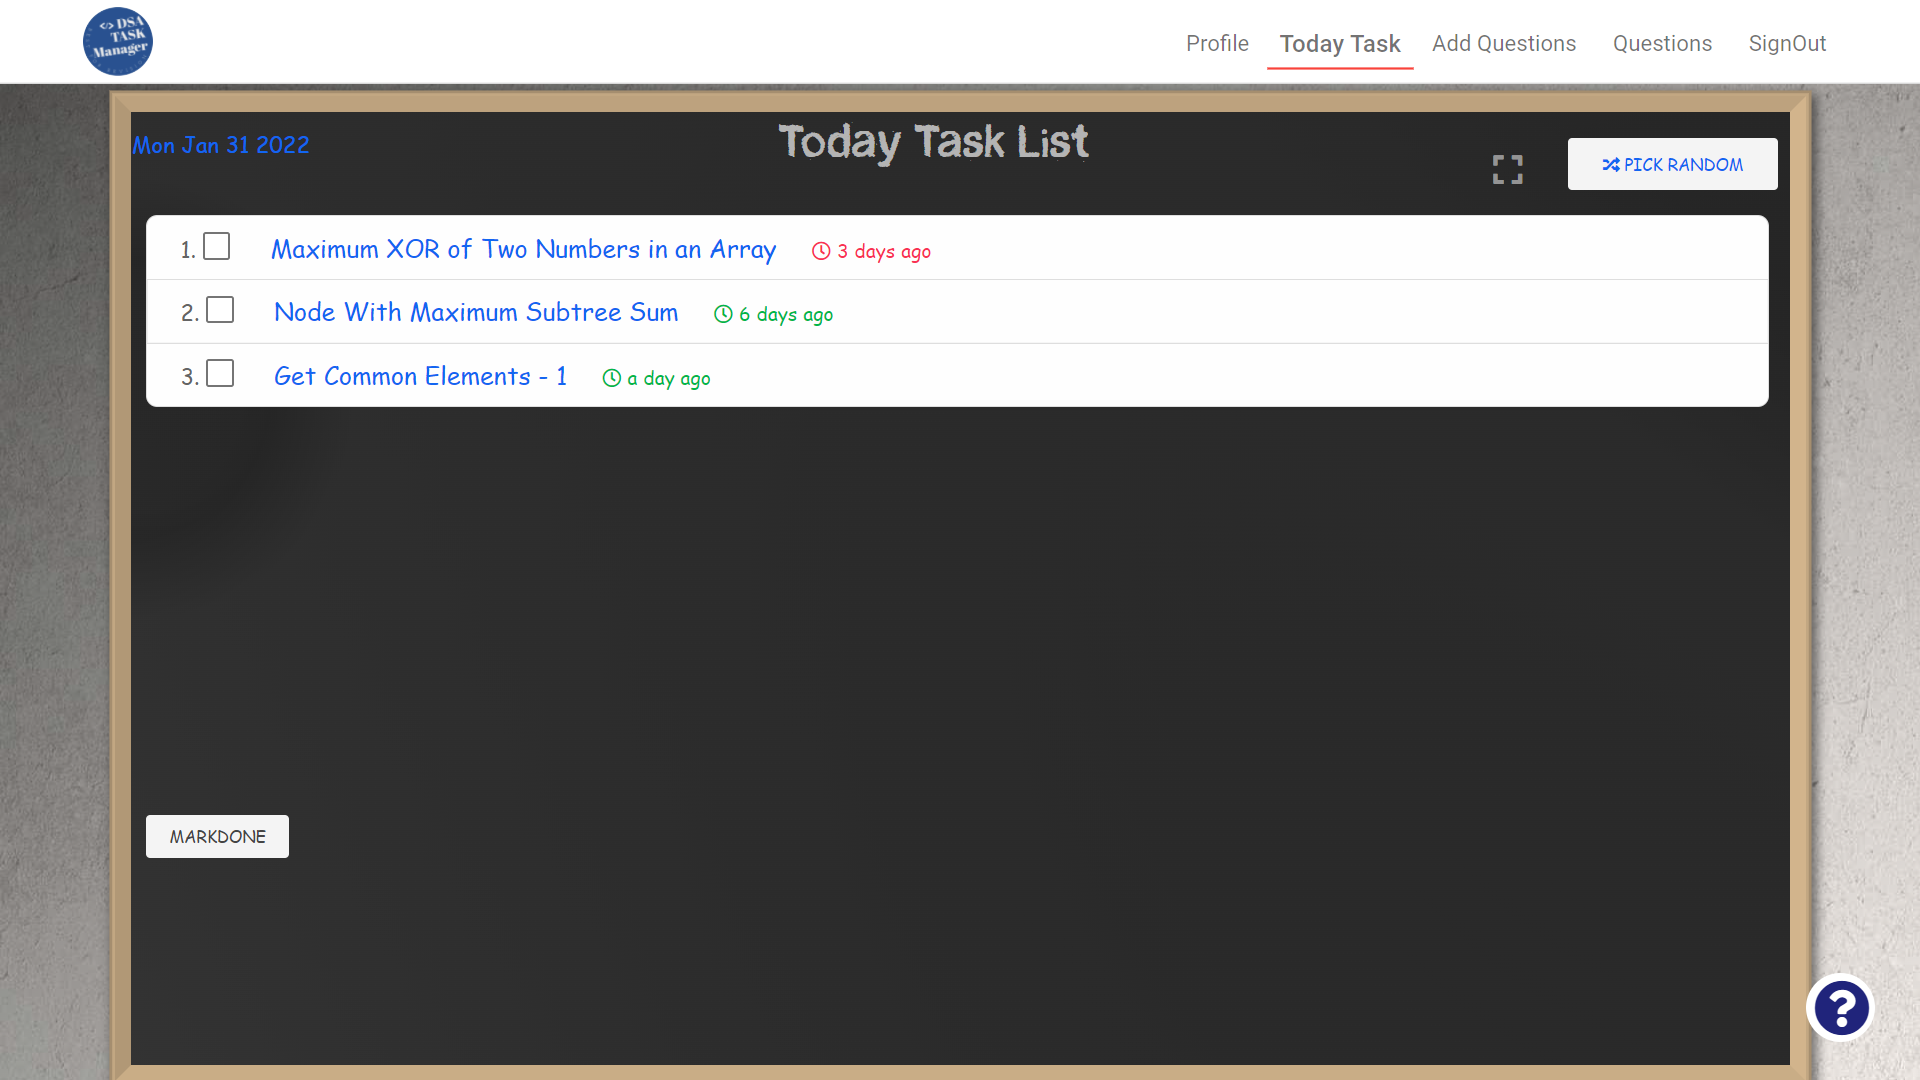Viewport: 1920px width, 1080px height.
Task: Click the green clock icon beside 6 days ago
Action: [723, 314]
